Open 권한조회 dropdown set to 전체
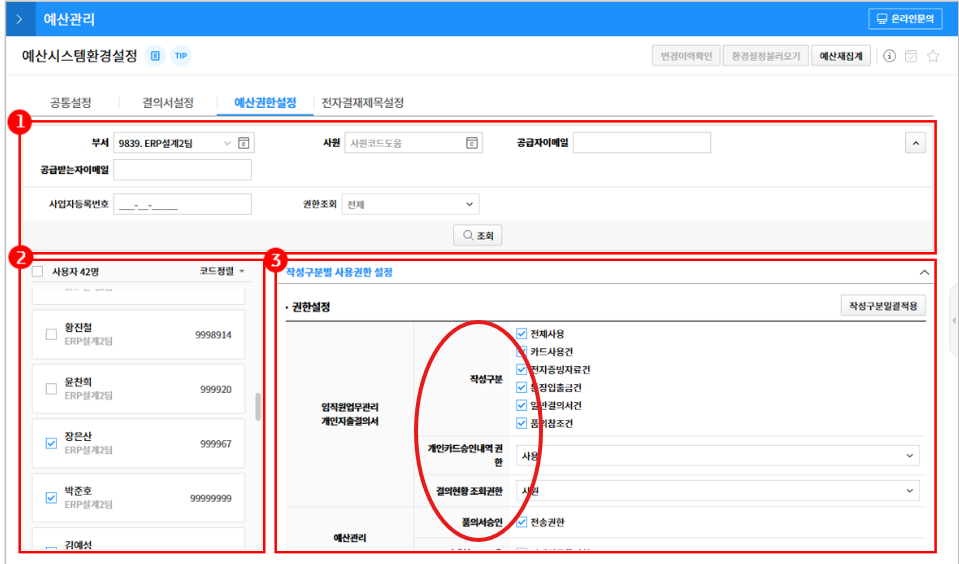959x564 pixels. pyautogui.click(x=410, y=204)
